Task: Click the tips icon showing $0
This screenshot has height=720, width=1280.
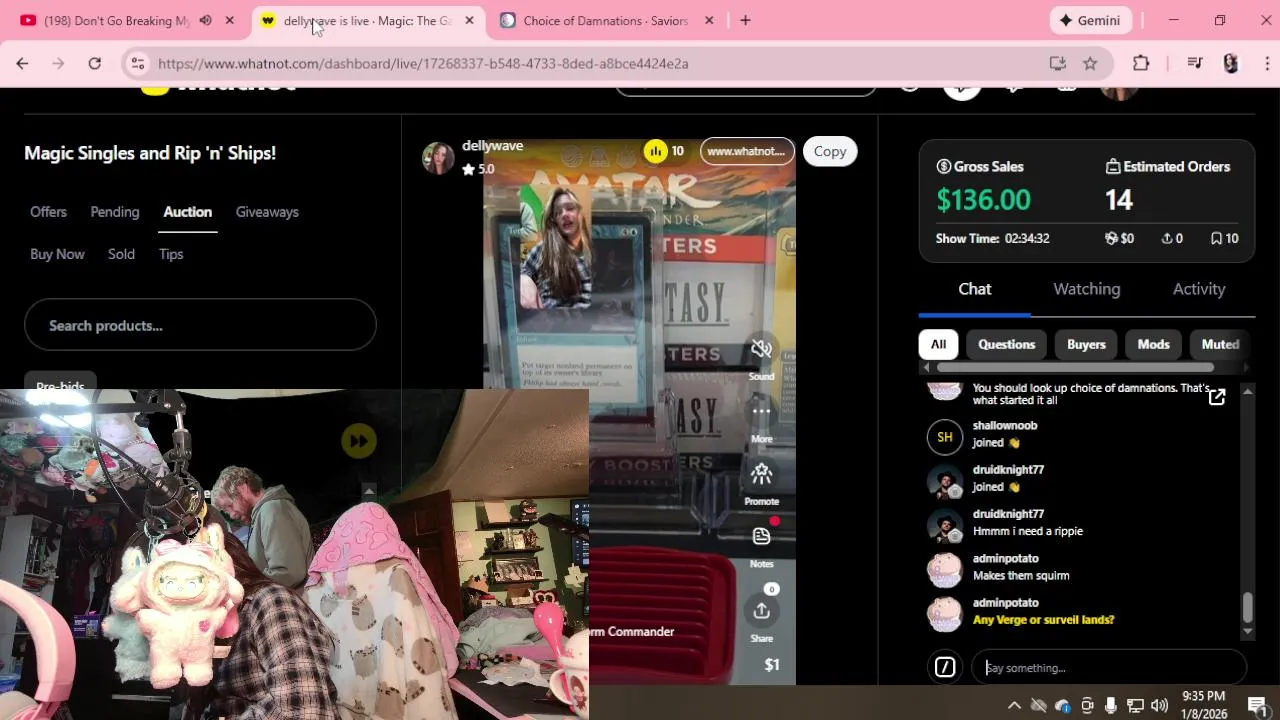Action: [1111, 238]
